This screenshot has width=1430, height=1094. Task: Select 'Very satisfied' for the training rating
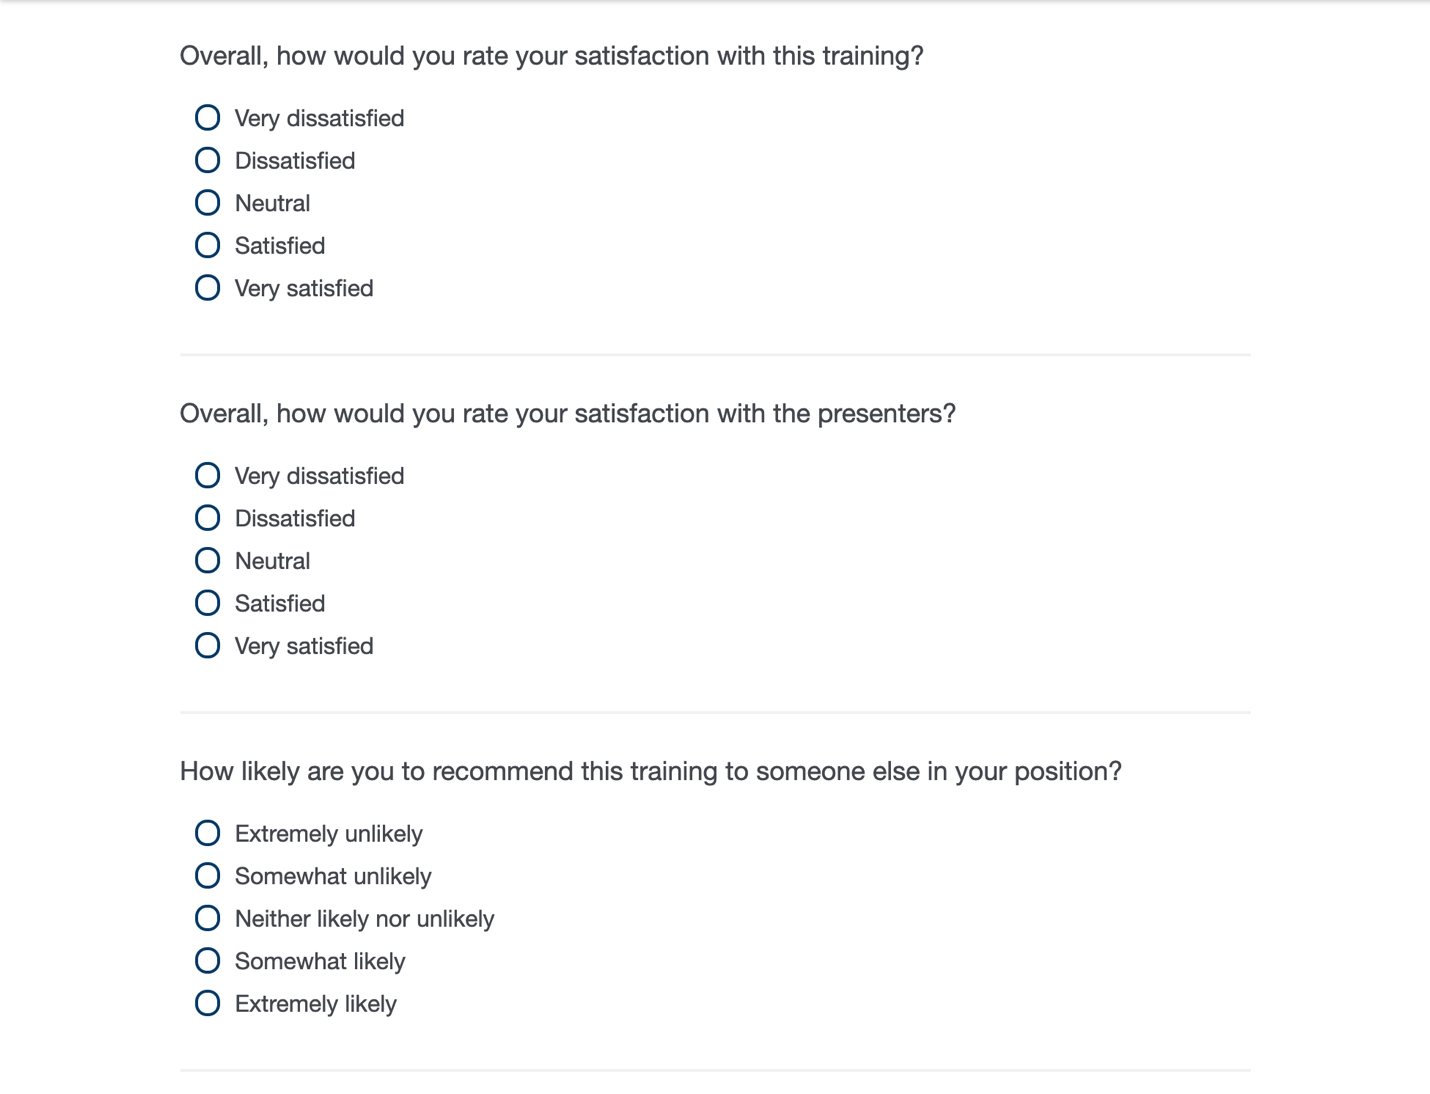point(207,288)
